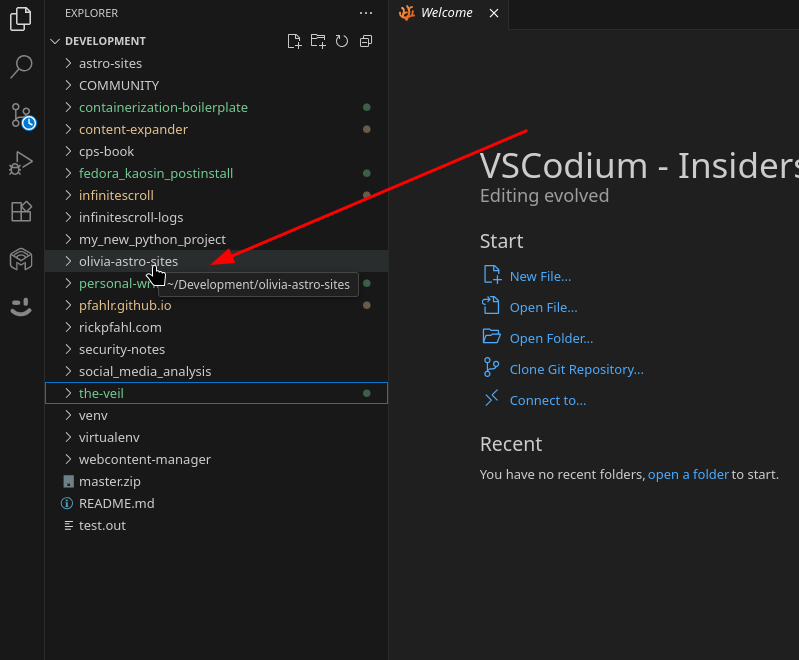Expand the astro-sites folder
Image resolution: width=799 pixels, height=660 pixels.
pyautogui.click(x=217, y=64)
